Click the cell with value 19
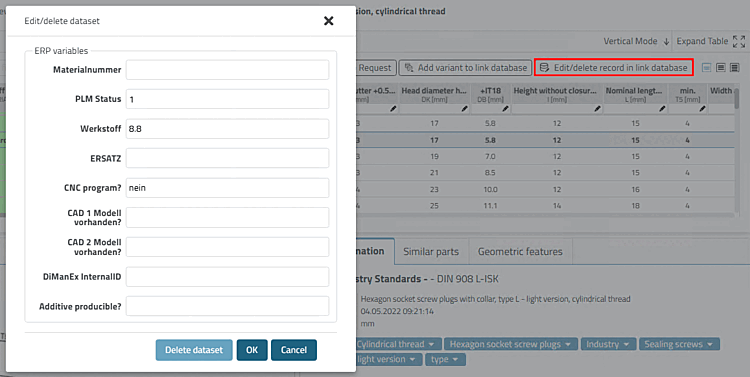750x377 pixels. [x=434, y=156]
